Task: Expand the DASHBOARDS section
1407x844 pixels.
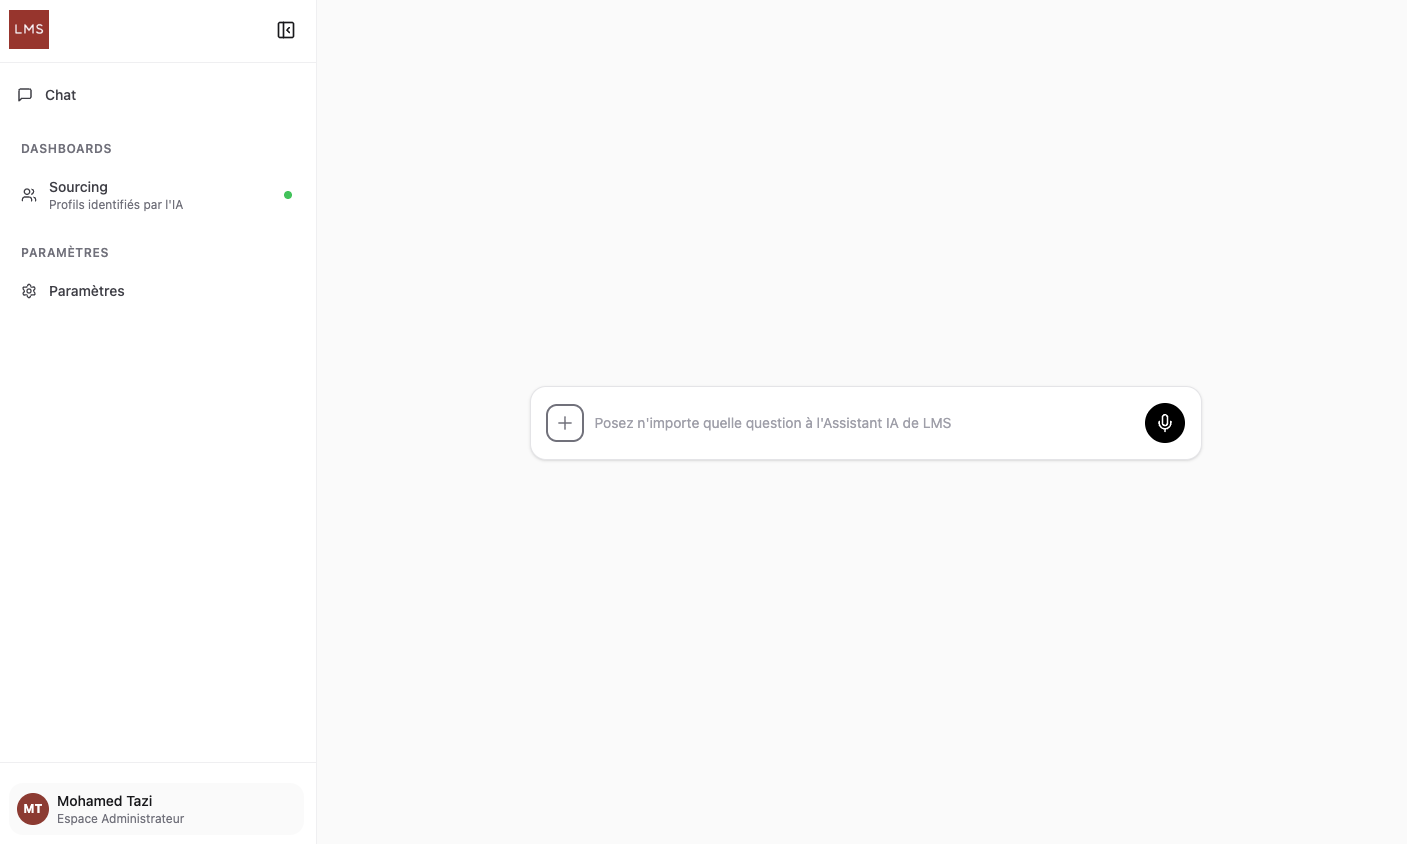Action: pyautogui.click(x=66, y=148)
